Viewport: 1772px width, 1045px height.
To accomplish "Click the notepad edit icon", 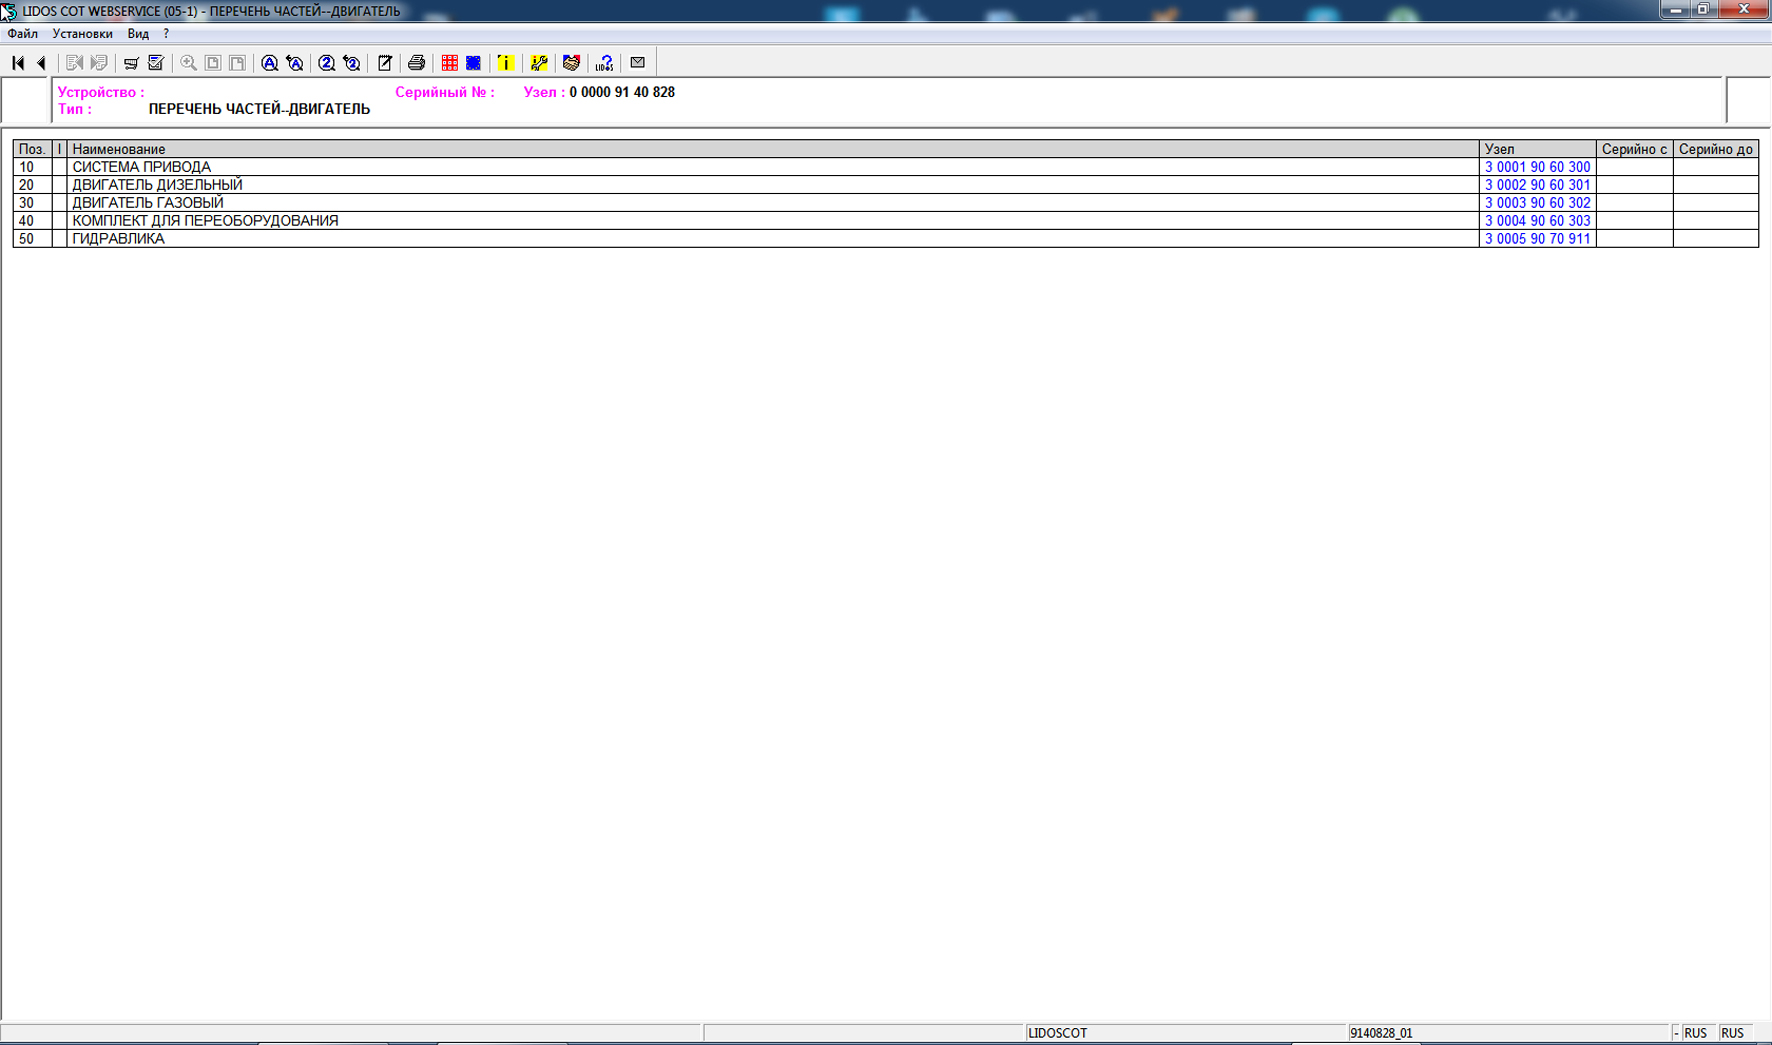I will click(x=384, y=63).
